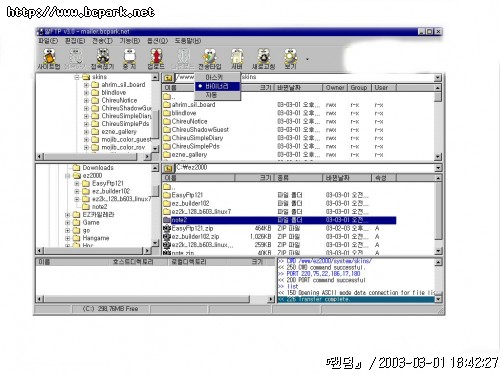500x375 pixels.
Task: Click the transfer queue horizontal scrollbar
Action: (155, 299)
